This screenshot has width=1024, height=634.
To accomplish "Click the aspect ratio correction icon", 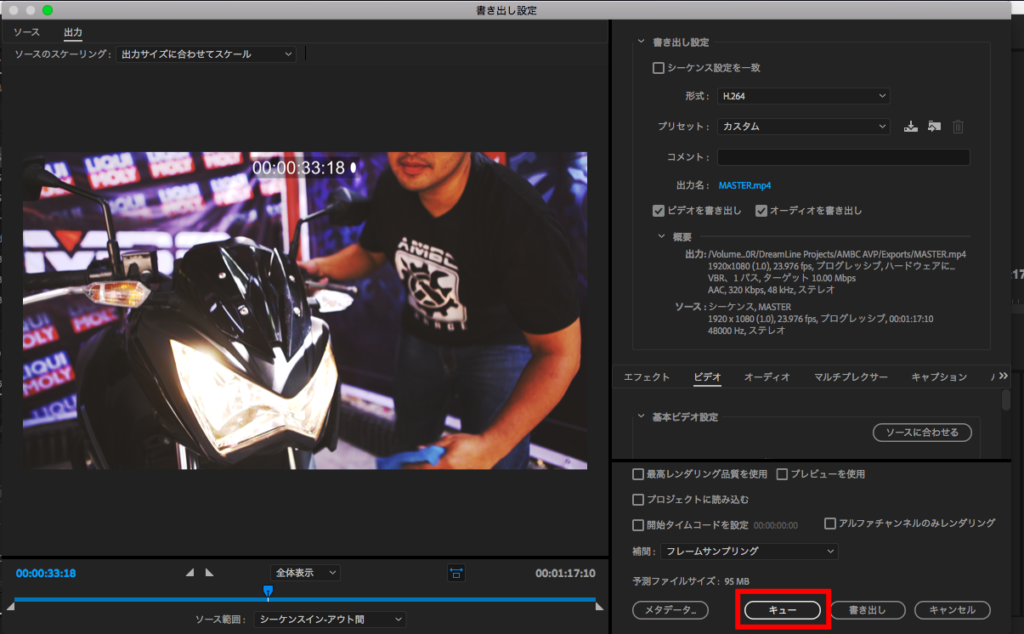I will click(456, 573).
